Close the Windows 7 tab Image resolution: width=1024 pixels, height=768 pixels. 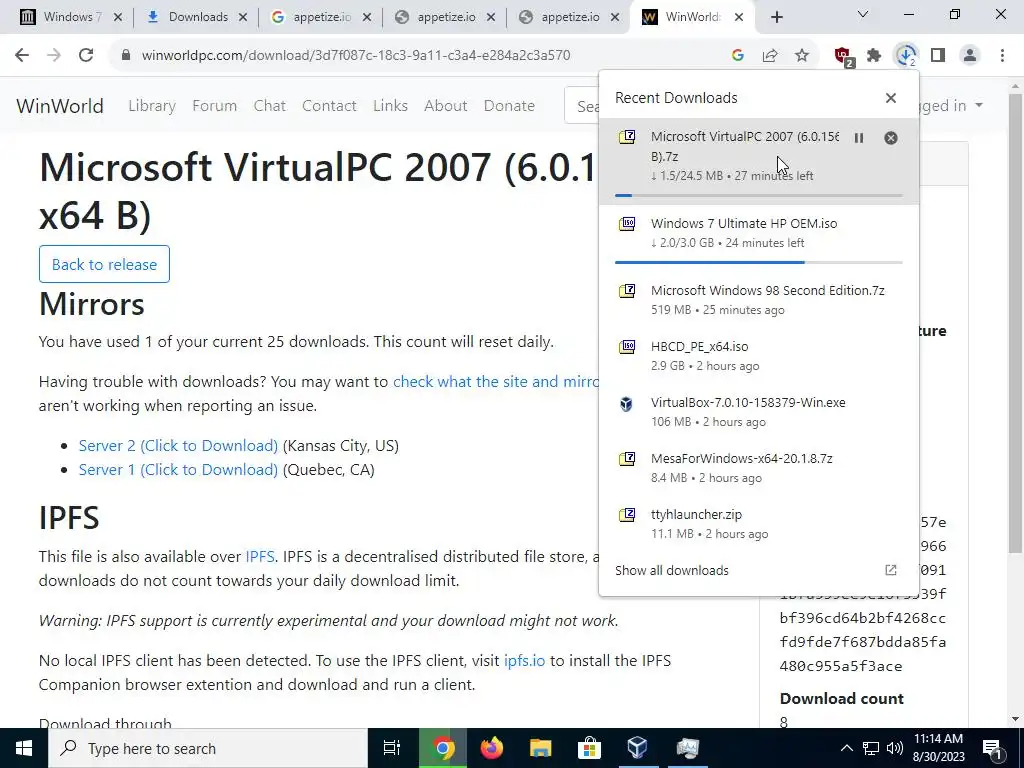pyautogui.click(x=118, y=18)
